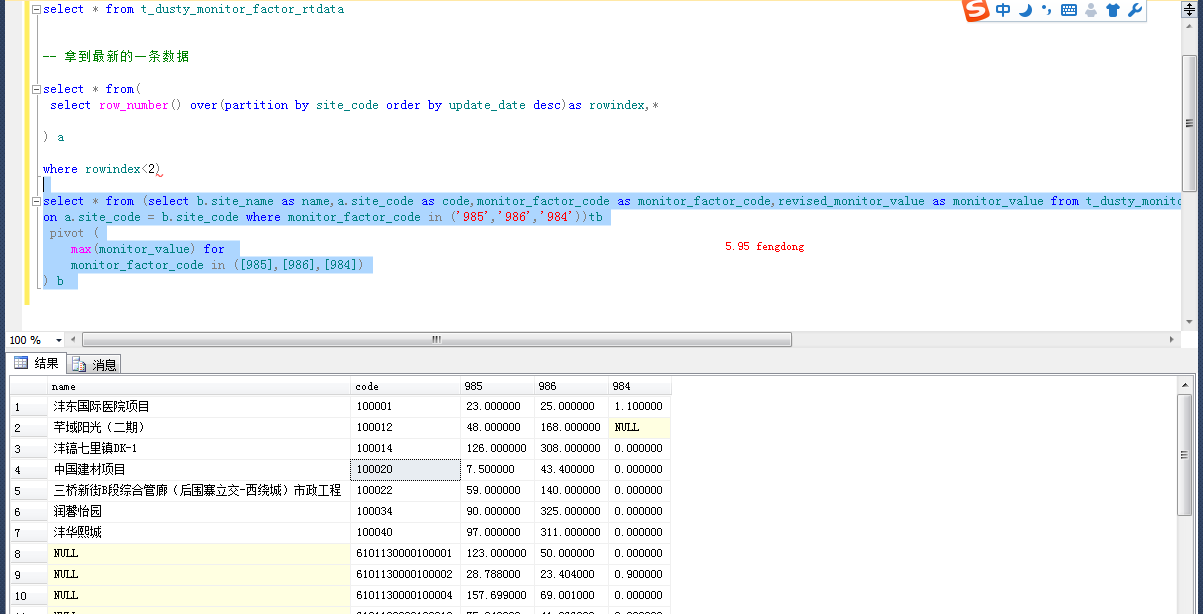Click the editor horizontal scroll right arrow
The height and width of the screenshot is (614, 1203).
coord(1174,340)
